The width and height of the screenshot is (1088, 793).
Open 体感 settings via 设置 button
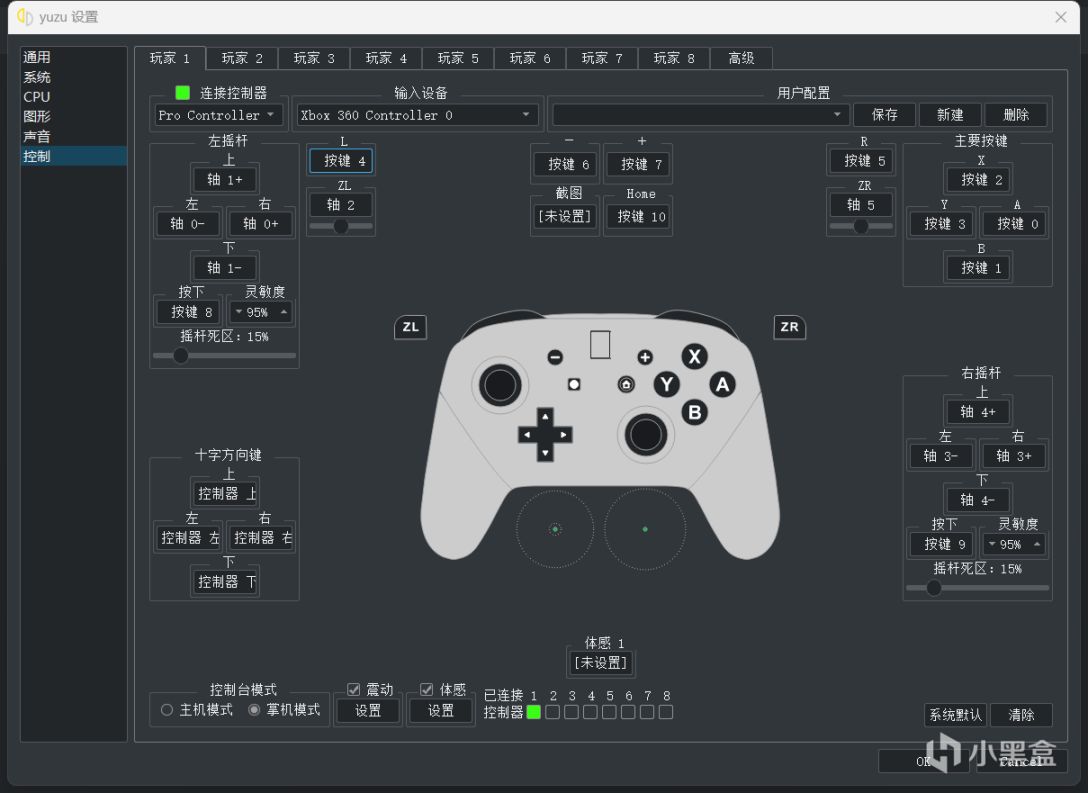tap(441, 710)
